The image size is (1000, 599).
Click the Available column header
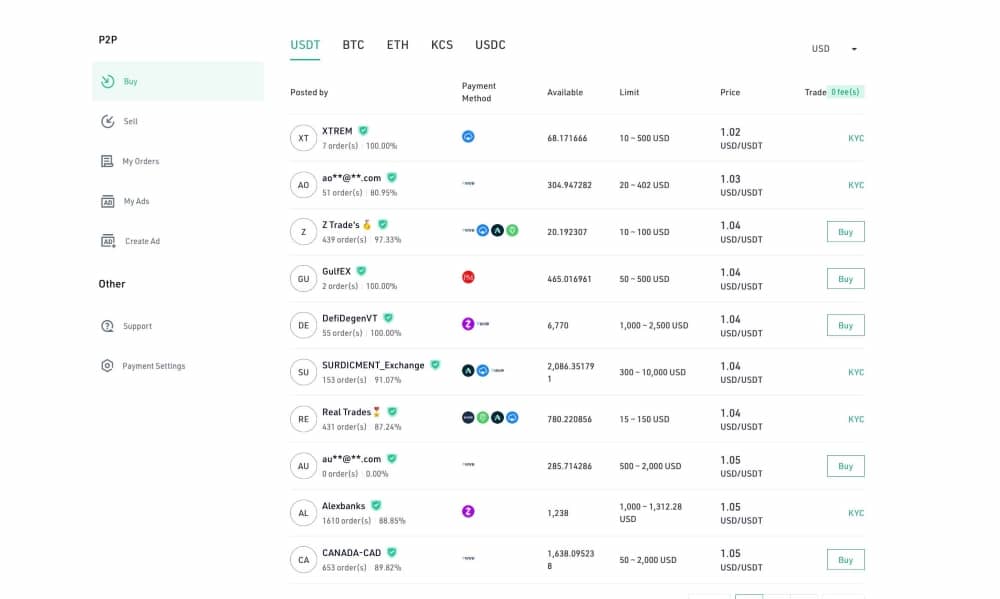[565, 92]
